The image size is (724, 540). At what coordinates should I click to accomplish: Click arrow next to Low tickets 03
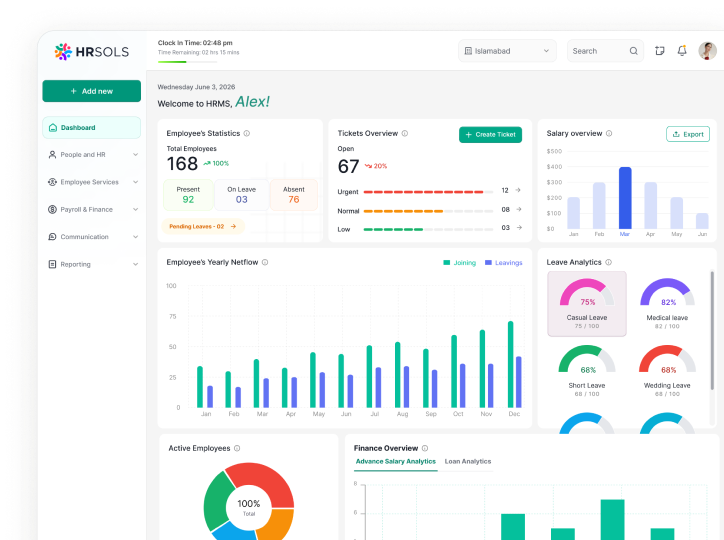519,228
